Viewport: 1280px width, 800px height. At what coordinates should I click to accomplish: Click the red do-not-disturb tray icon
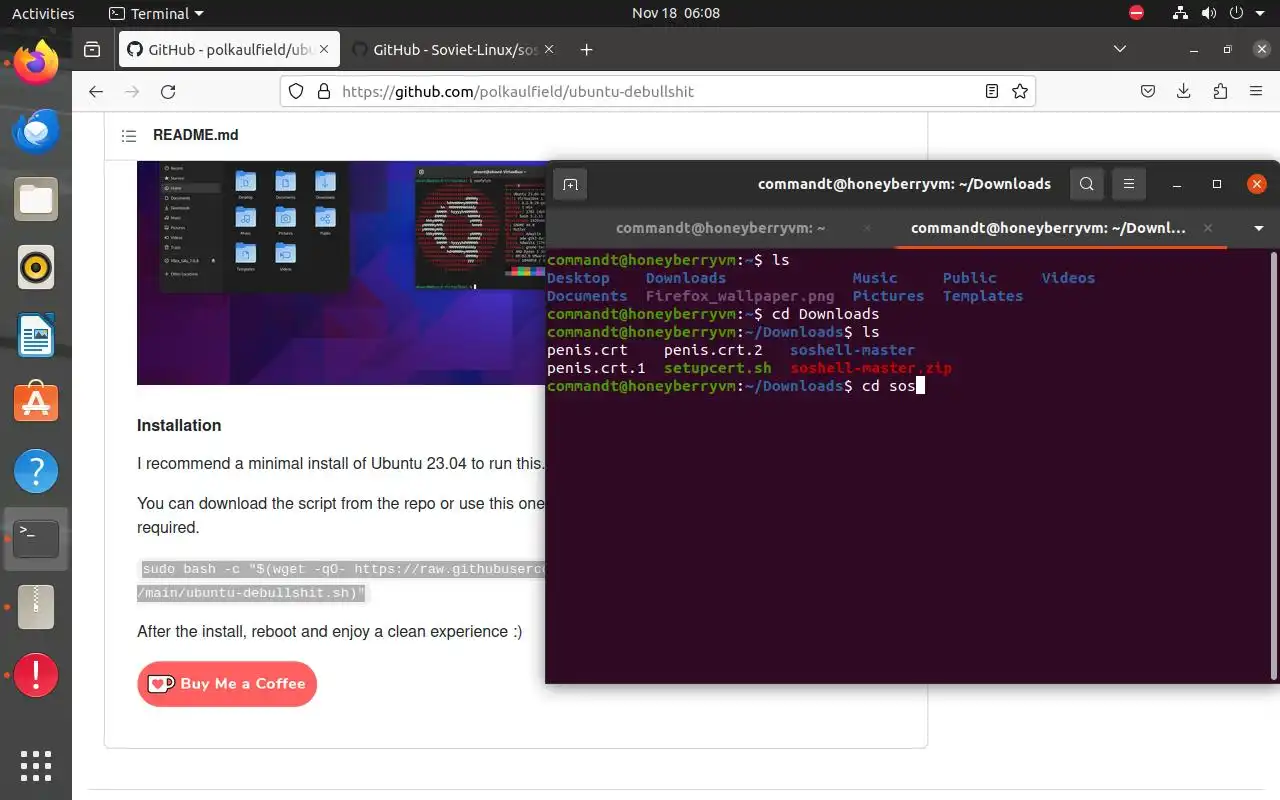(x=1136, y=13)
